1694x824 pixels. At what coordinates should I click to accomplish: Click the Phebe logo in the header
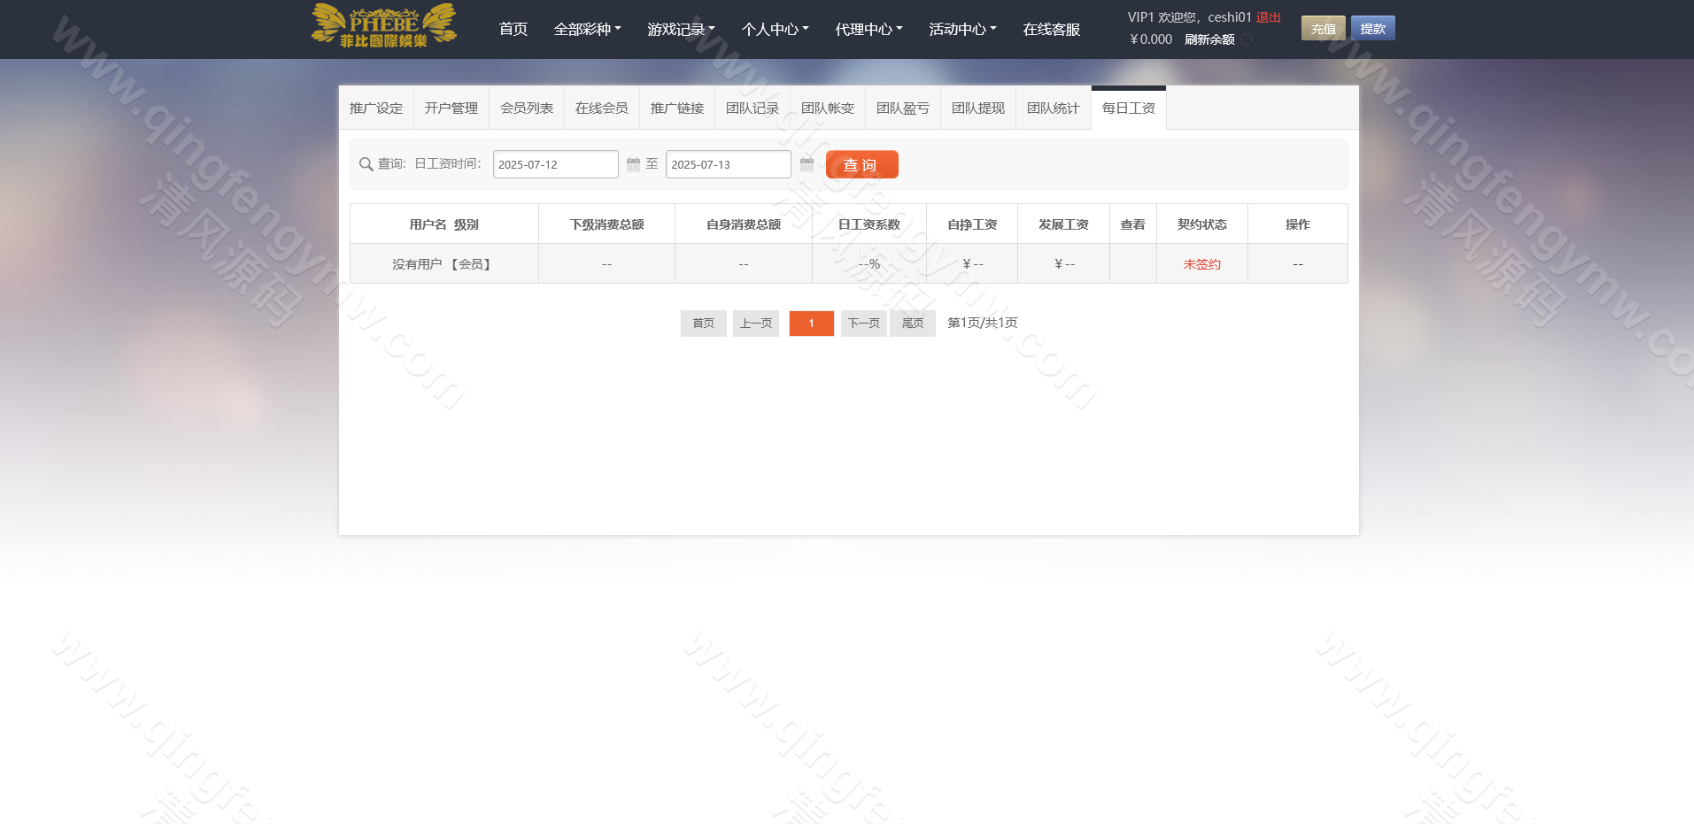[384, 26]
